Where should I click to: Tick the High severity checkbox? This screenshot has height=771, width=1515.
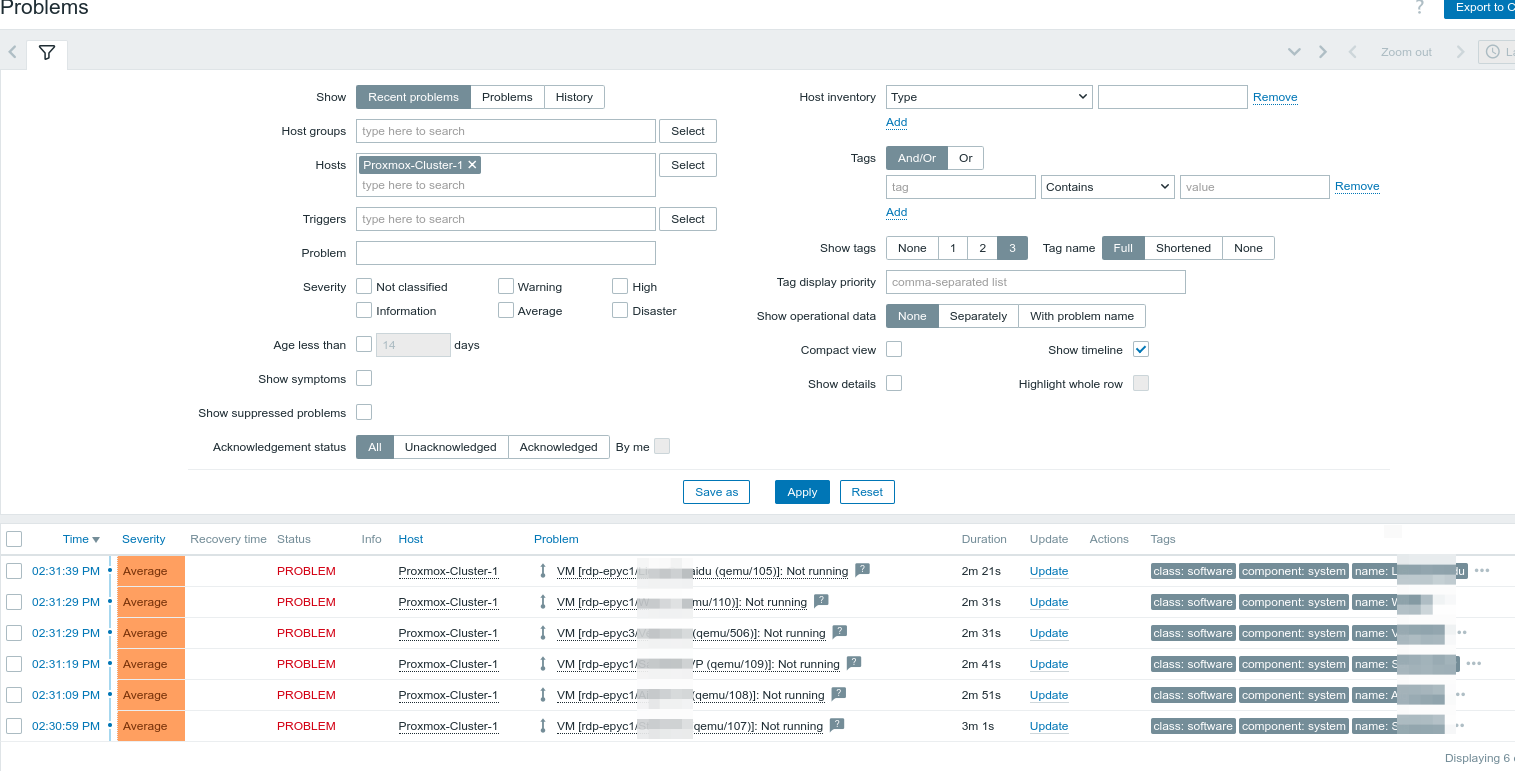[620, 286]
